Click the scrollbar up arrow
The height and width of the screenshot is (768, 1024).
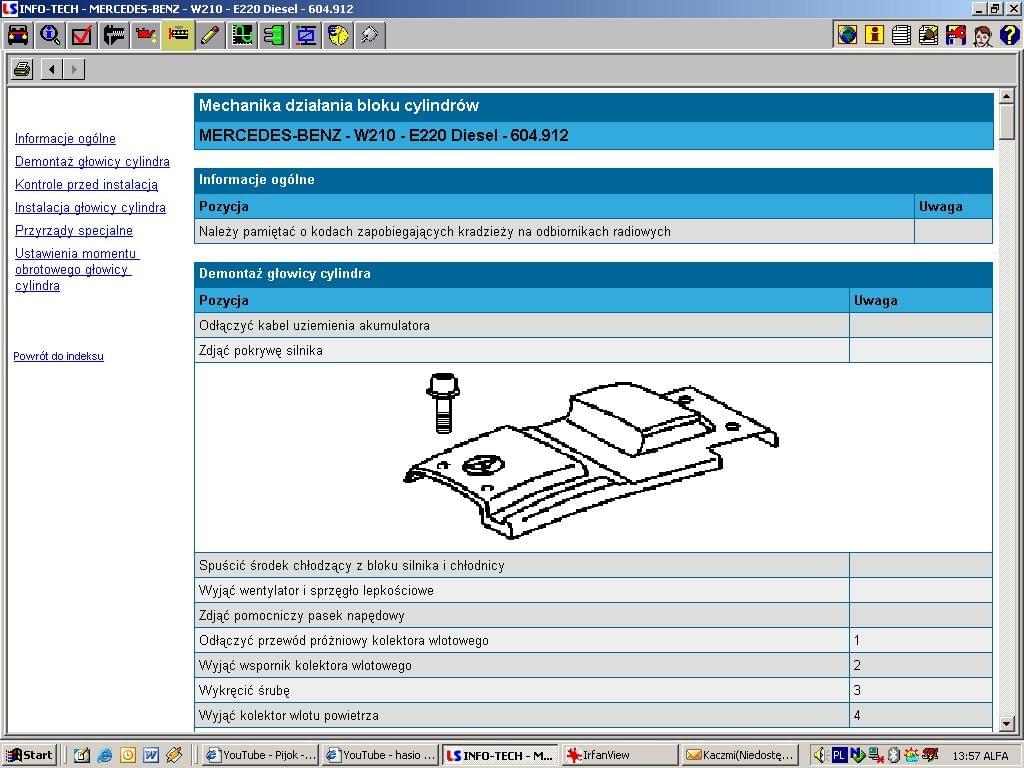coord(1006,97)
